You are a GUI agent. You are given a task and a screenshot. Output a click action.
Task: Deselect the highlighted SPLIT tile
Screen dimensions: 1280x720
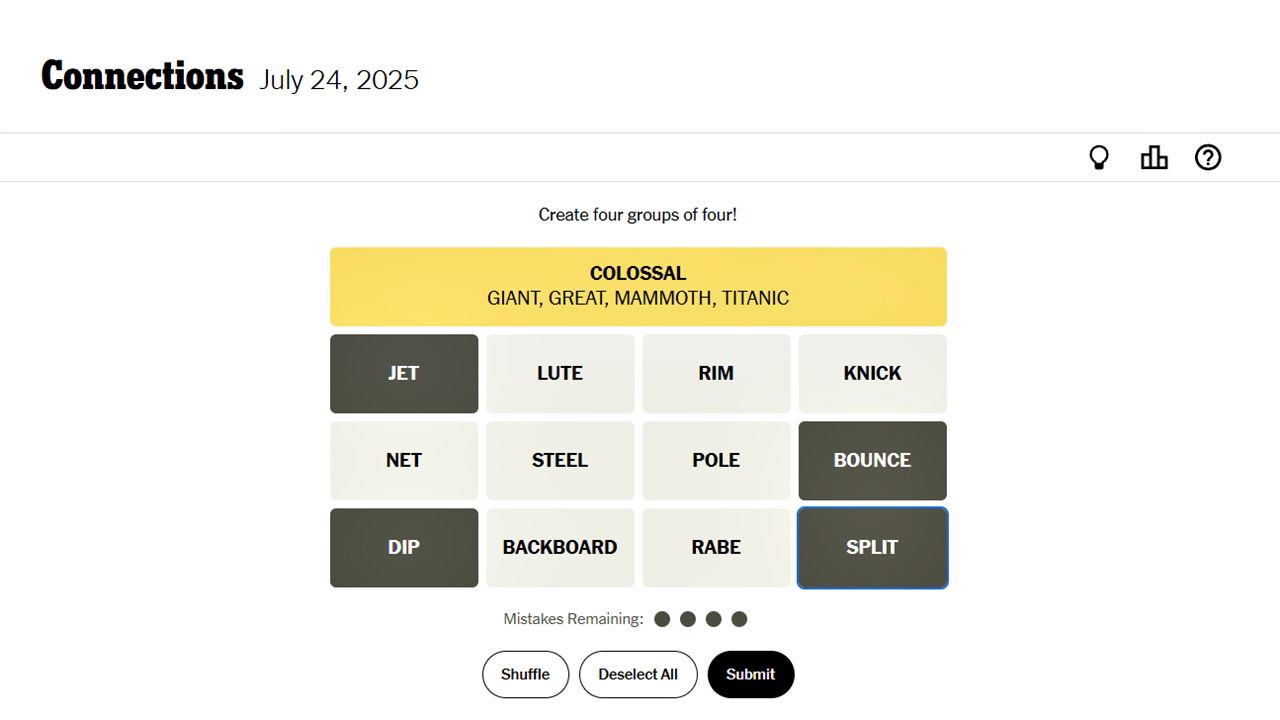(x=872, y=547)
